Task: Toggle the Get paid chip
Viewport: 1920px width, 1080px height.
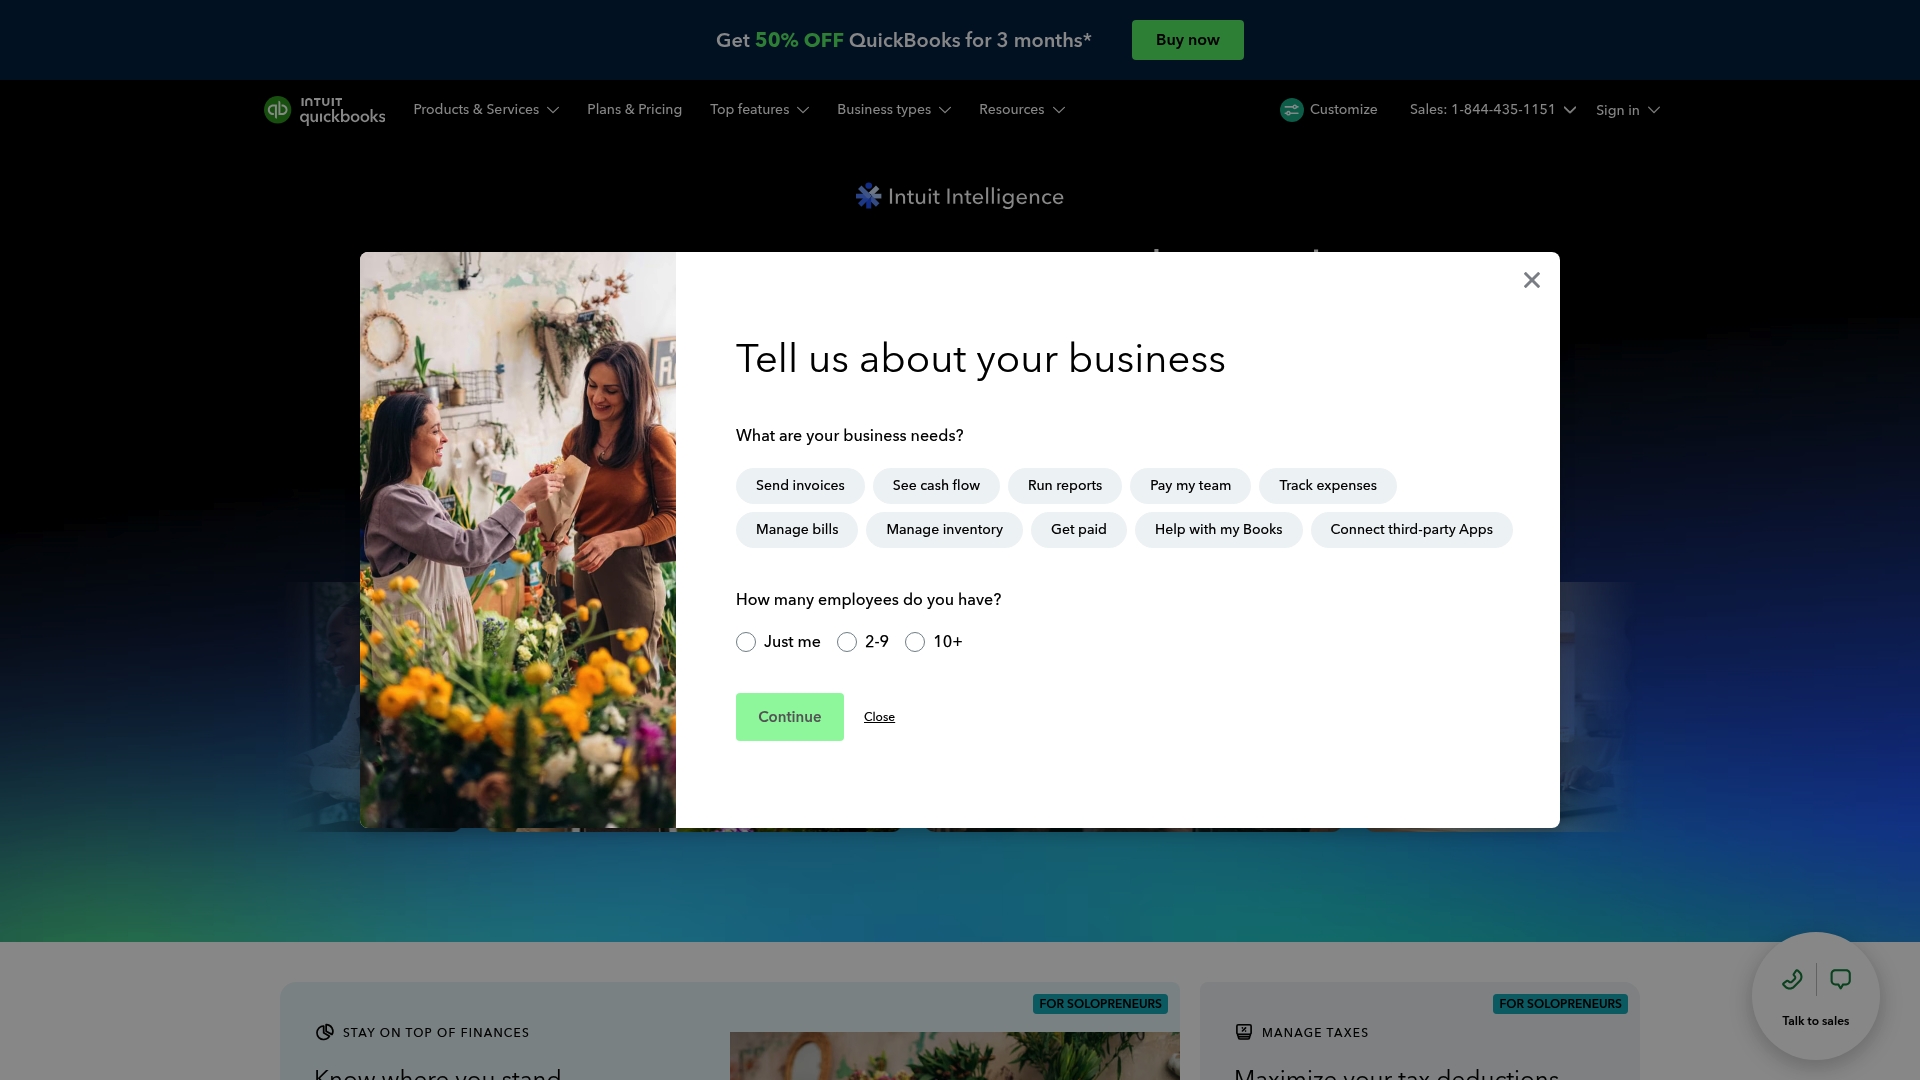Action: click(x=1079, y=530)
